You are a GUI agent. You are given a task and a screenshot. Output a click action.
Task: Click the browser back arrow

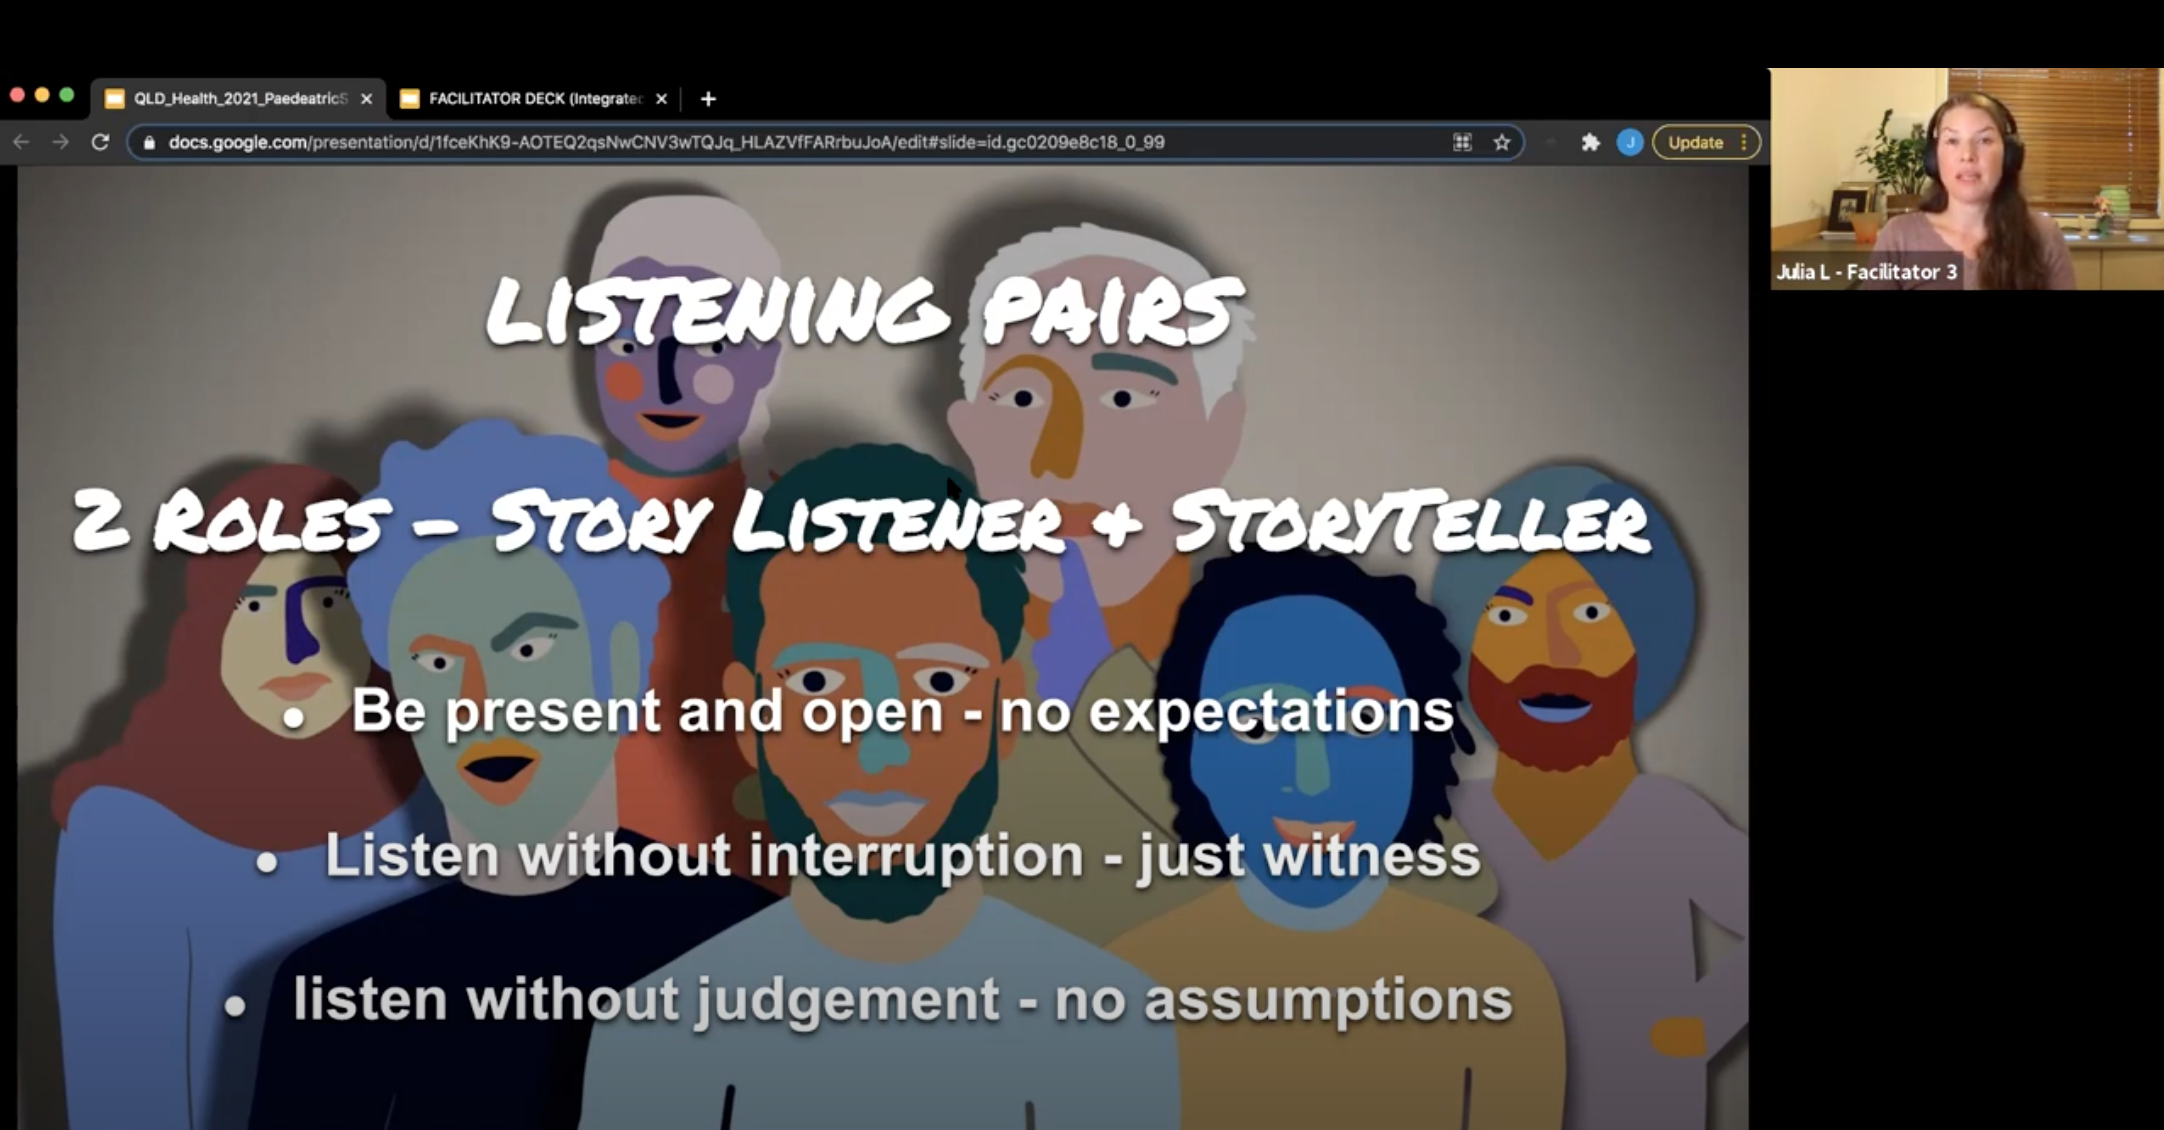[x=21, y=142]
